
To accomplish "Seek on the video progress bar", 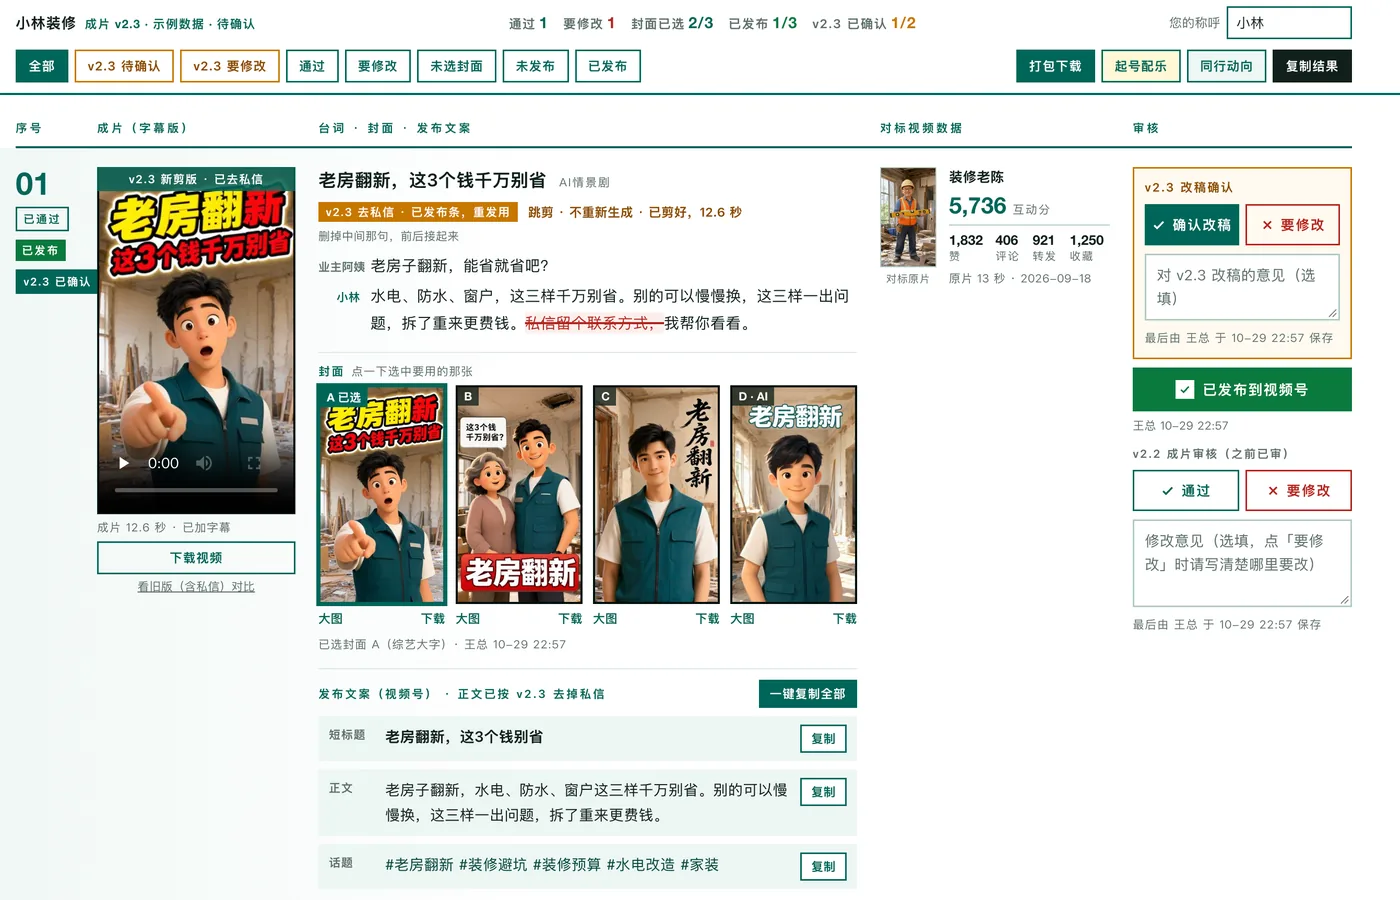I will [x=196, y=490].
